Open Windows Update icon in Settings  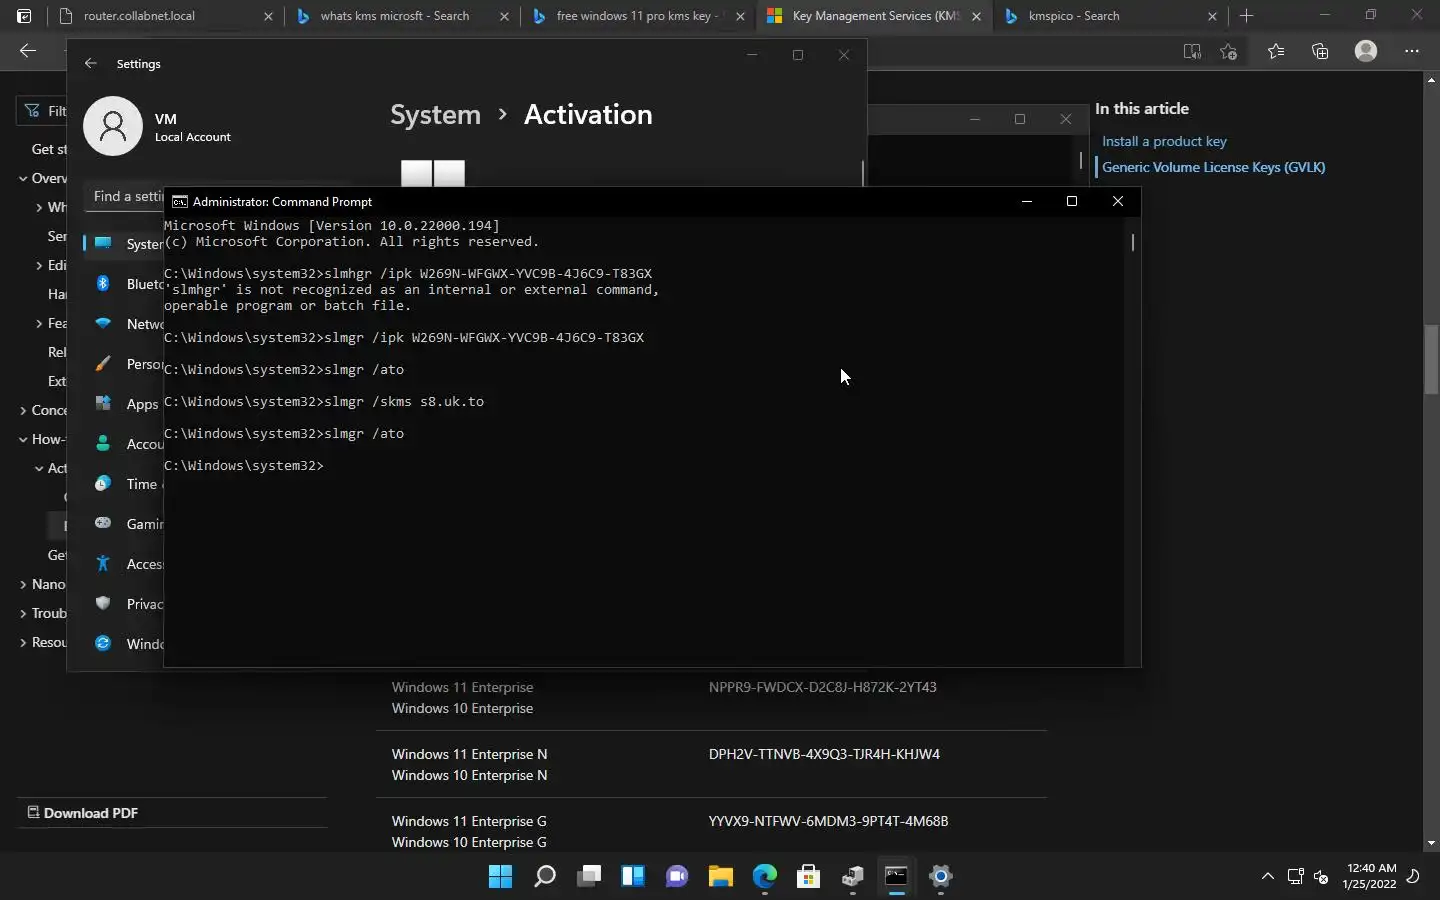click(103, 644)
